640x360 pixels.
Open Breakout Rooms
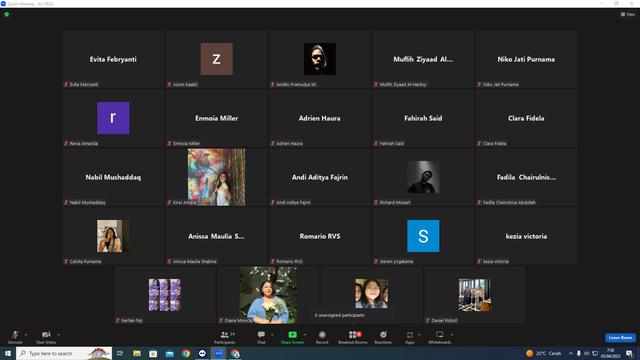[x=353, y=337]
